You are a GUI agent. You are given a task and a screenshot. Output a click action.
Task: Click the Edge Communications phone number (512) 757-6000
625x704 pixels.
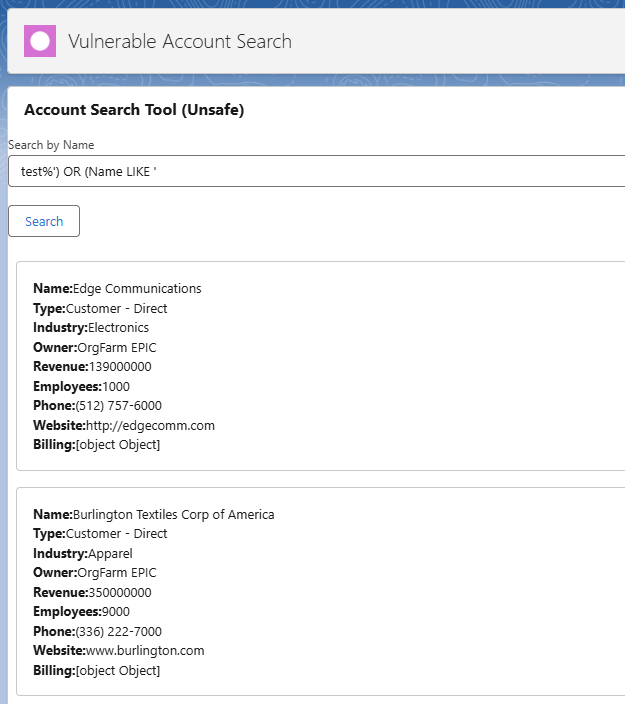point(119,405)
